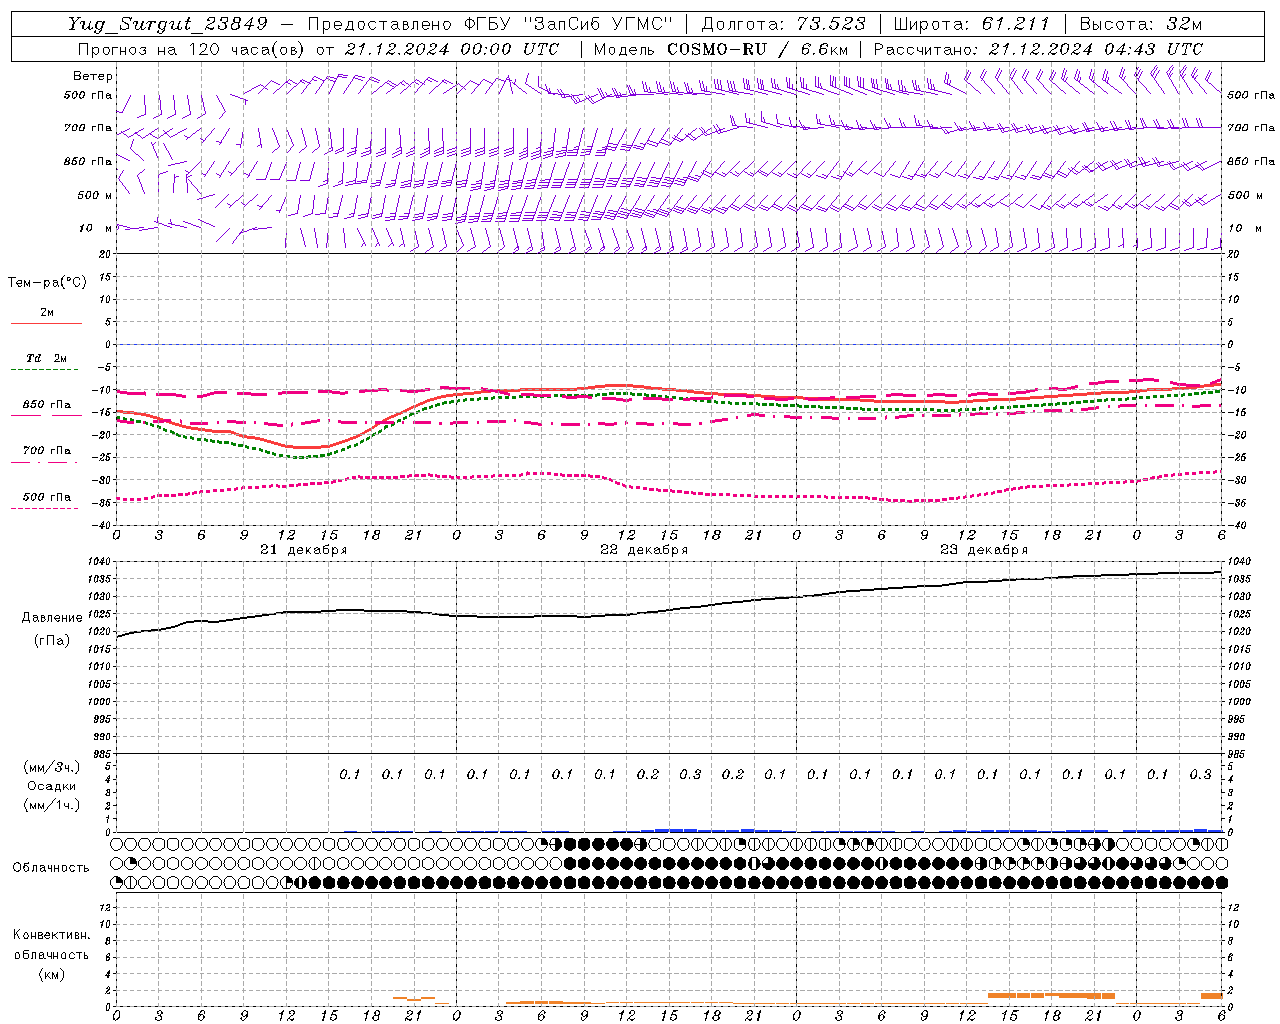Click the Тем-ра(°C) axis title
The image size is (1280, 1024).
pyautogui.click(x=47, y=282)
